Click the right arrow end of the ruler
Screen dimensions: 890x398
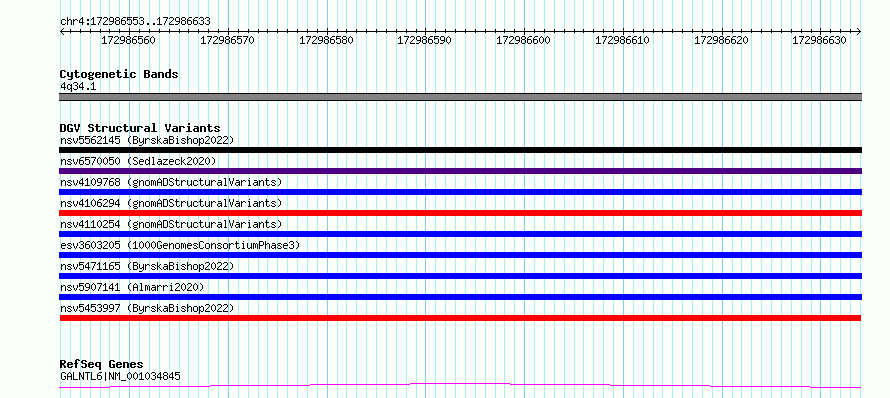click(x=859, y=32)
